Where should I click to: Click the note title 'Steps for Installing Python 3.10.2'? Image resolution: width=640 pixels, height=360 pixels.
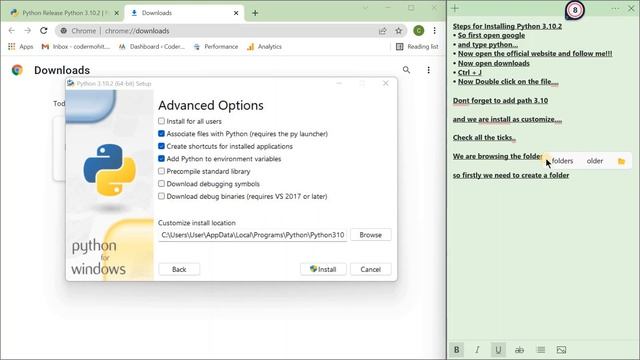(x=507, y=26)
